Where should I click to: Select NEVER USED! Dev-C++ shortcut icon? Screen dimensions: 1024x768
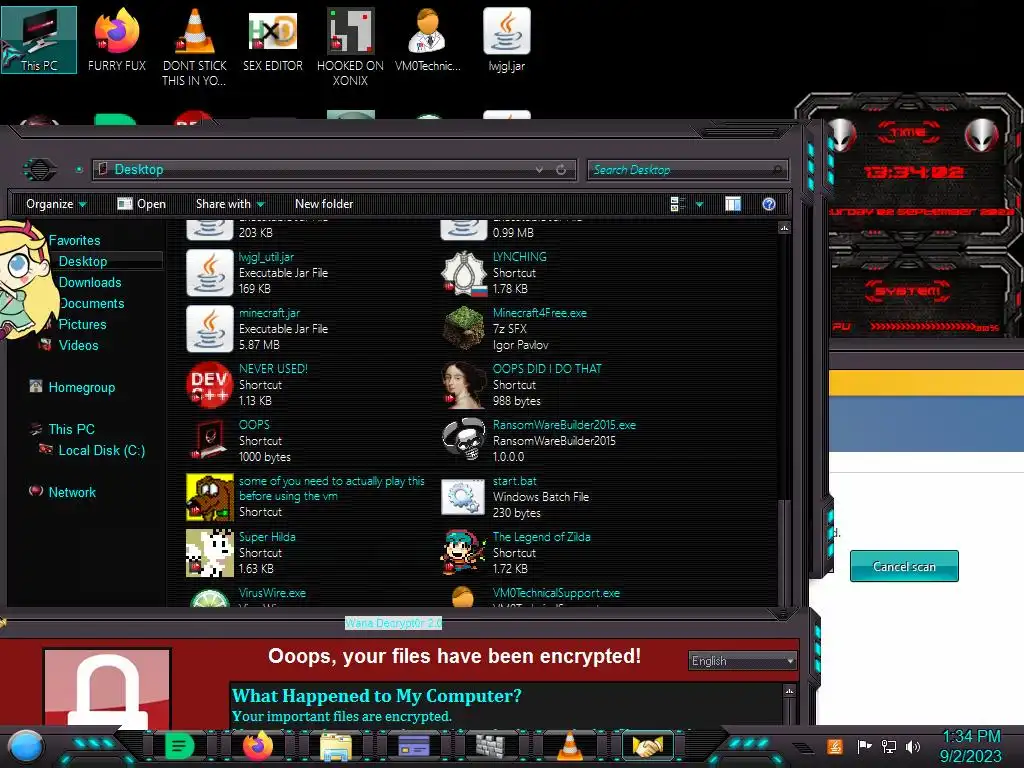[210, 385]
